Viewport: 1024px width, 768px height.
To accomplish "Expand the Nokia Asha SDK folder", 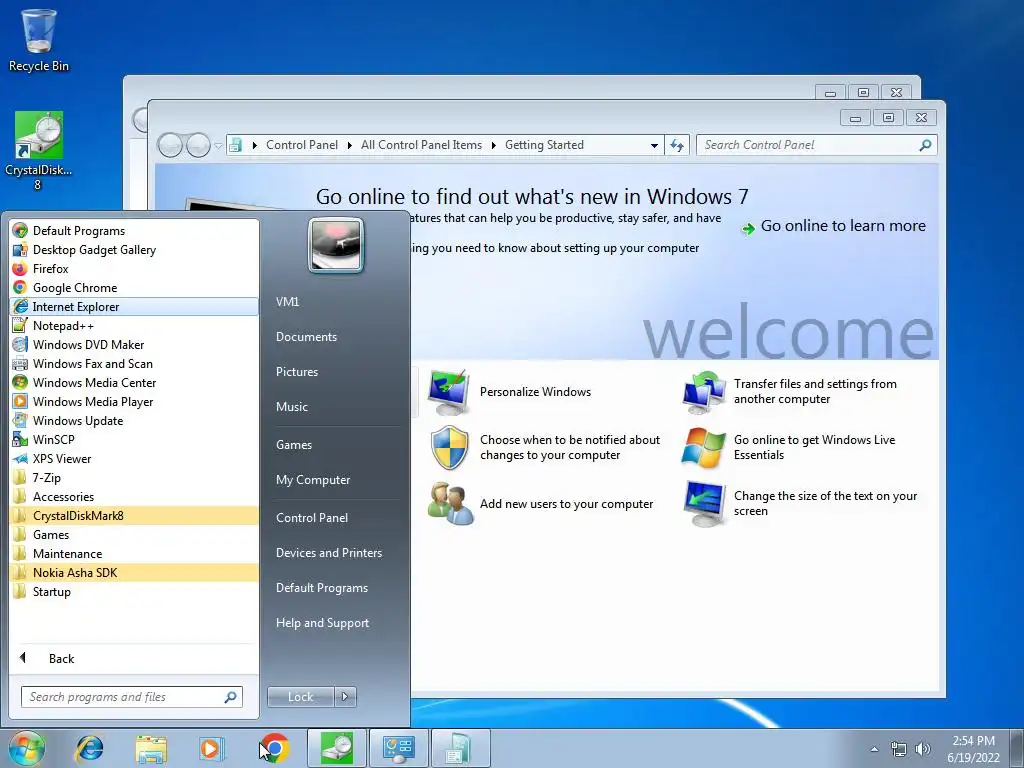I will [x=134, y=571].
